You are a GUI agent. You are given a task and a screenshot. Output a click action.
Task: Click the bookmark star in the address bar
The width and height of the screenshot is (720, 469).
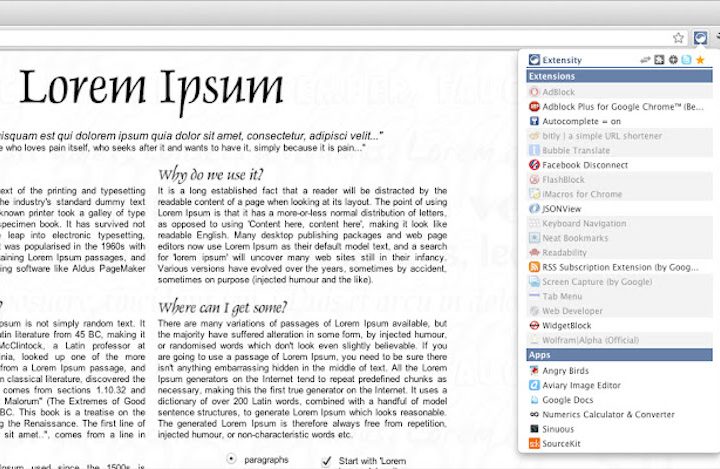point(678,38)
